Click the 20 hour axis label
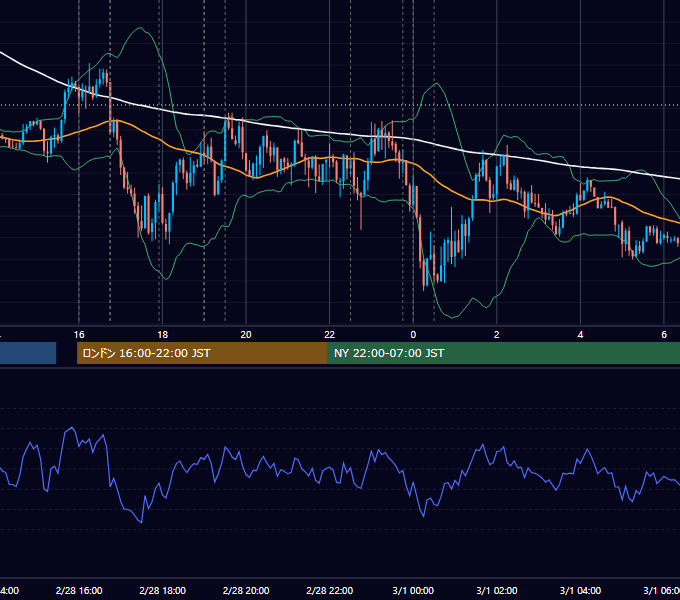Viewport: 680px width, 600px height. [x=246, y=335]
